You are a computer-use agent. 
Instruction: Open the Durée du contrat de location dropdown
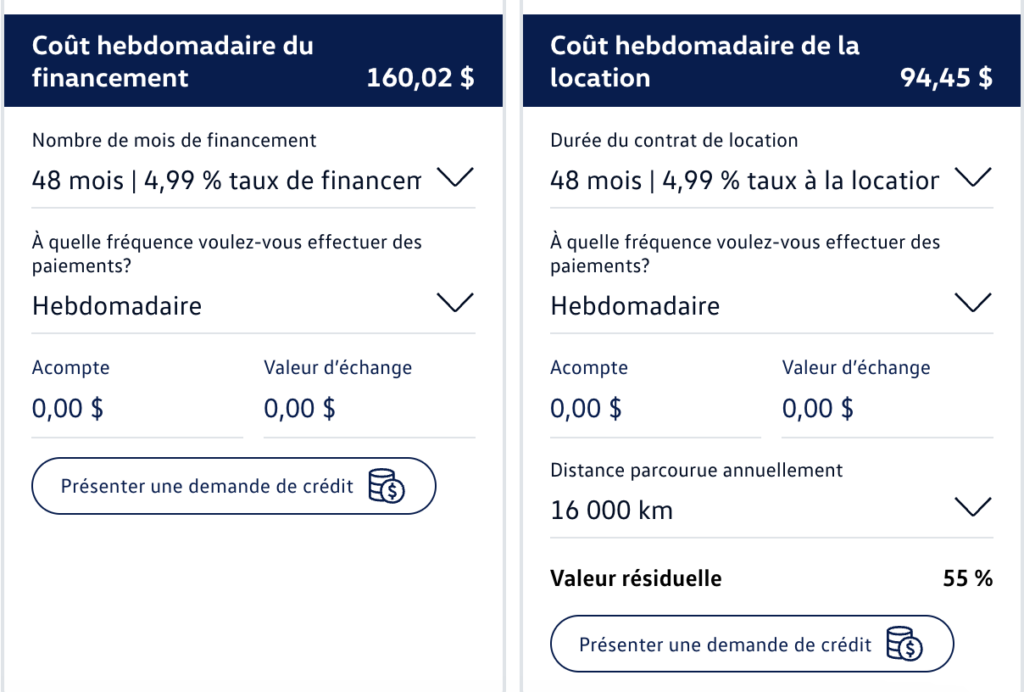pos(771,181)
